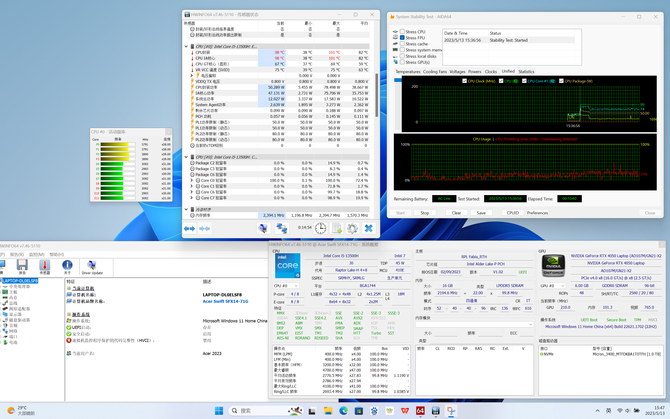Switch to the Cooling Fans tab
Screen dimensions: 670x419
click(x=435, y=72)
